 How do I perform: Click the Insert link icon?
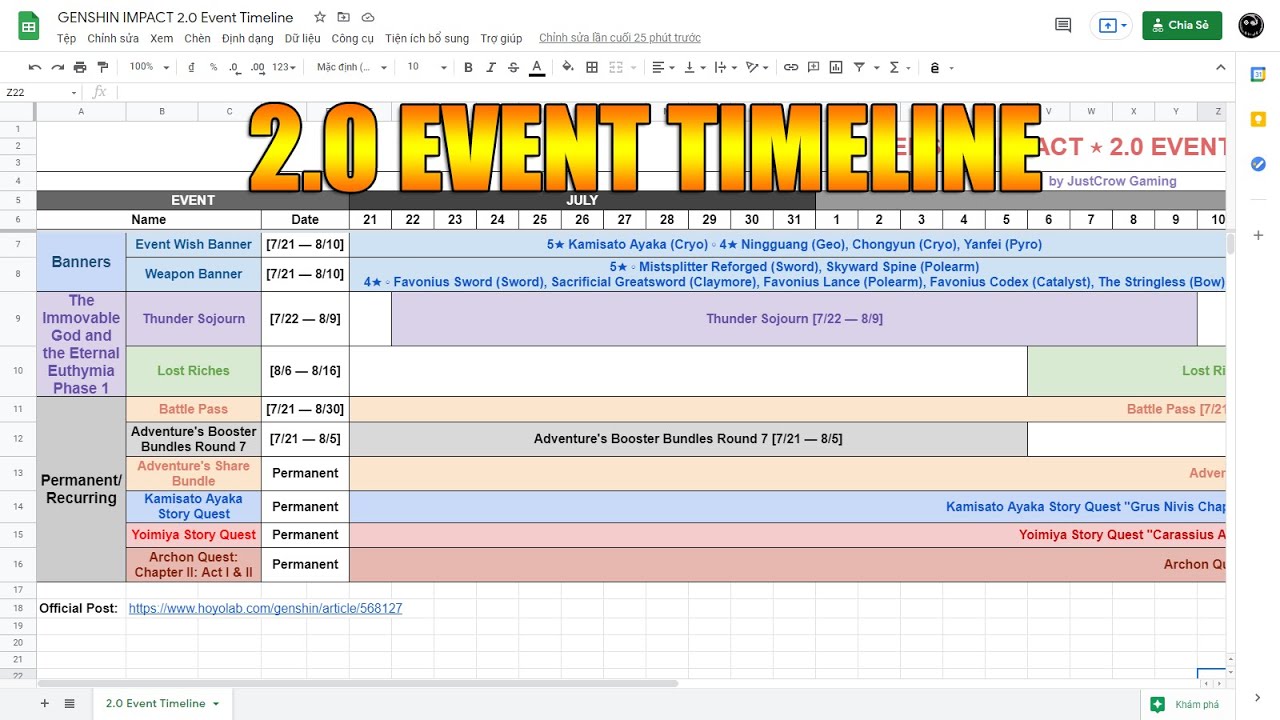coord(791,67)
